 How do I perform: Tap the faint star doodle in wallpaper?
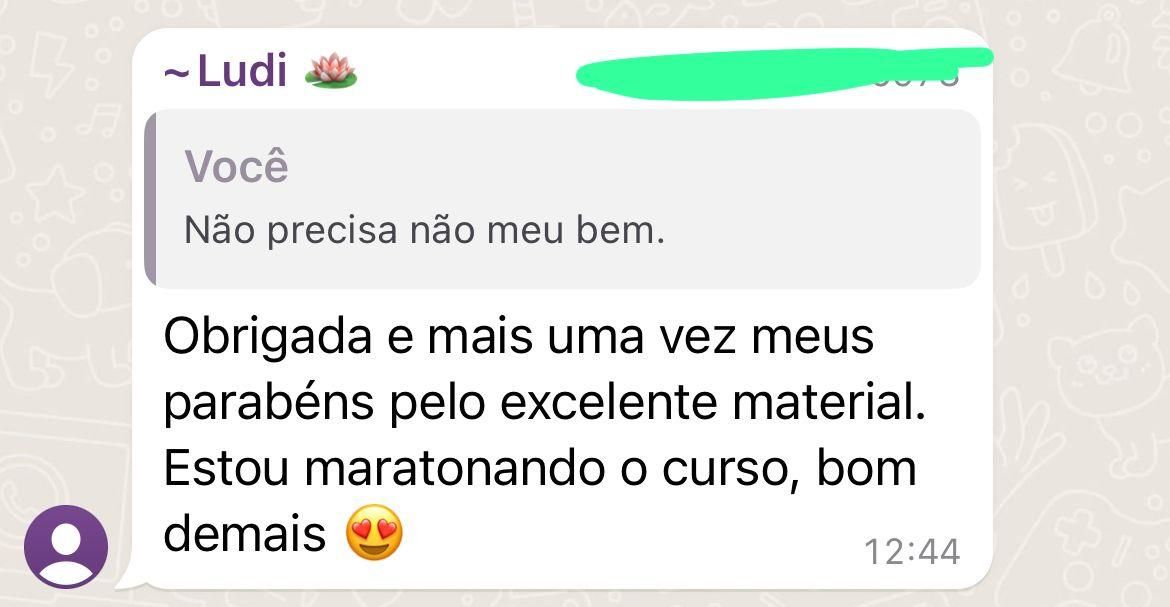[x=57, y=194]
